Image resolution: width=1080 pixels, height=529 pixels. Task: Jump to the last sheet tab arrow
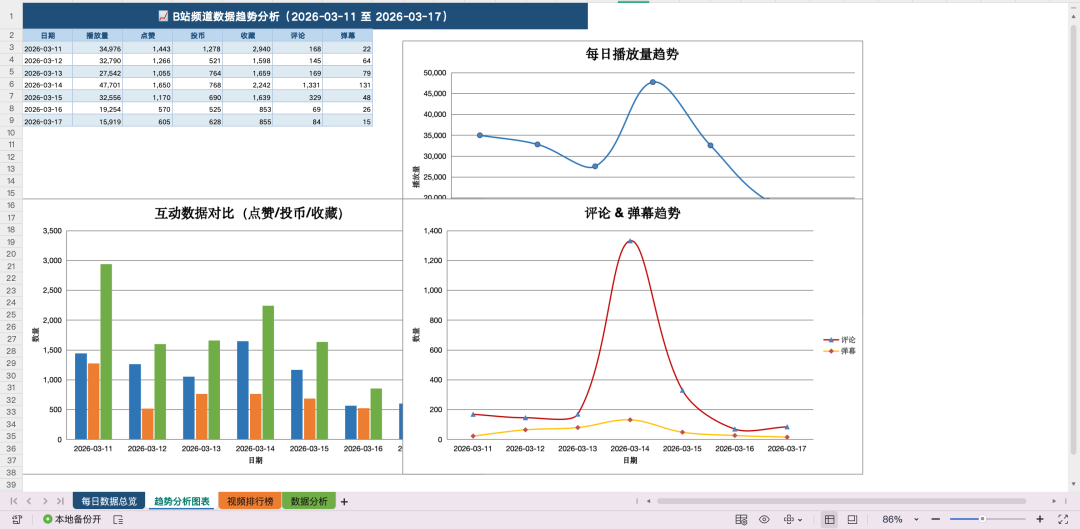click(61, 501)
